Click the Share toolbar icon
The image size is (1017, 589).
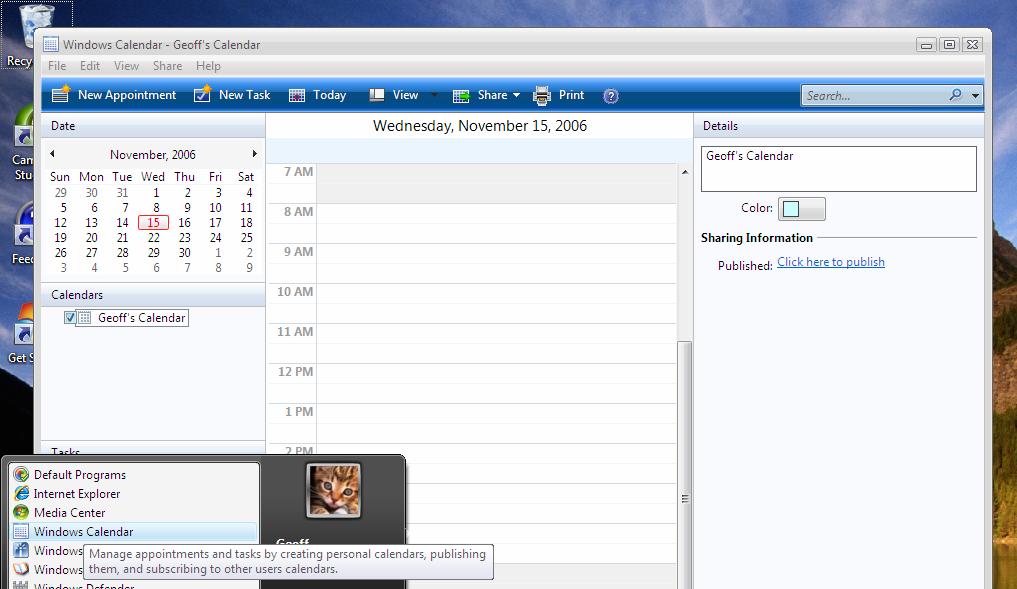point(461,96)
